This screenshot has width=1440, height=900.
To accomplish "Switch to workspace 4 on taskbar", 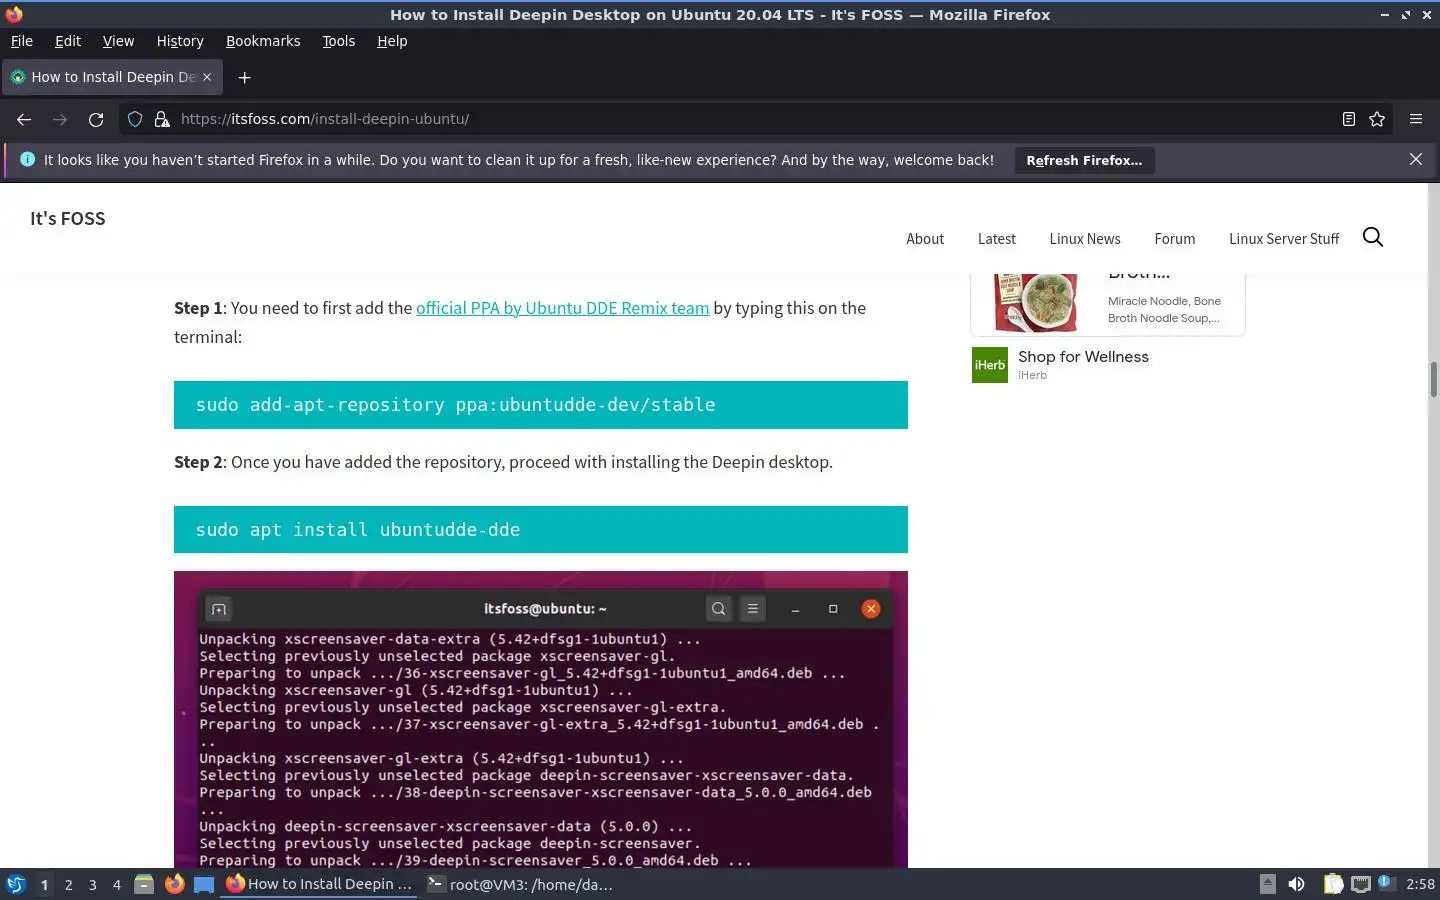I will [117, 884].
